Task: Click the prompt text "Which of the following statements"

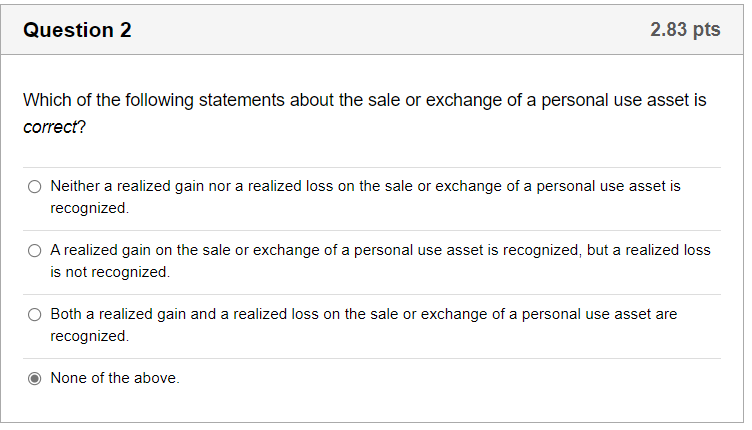Action: 150,101
